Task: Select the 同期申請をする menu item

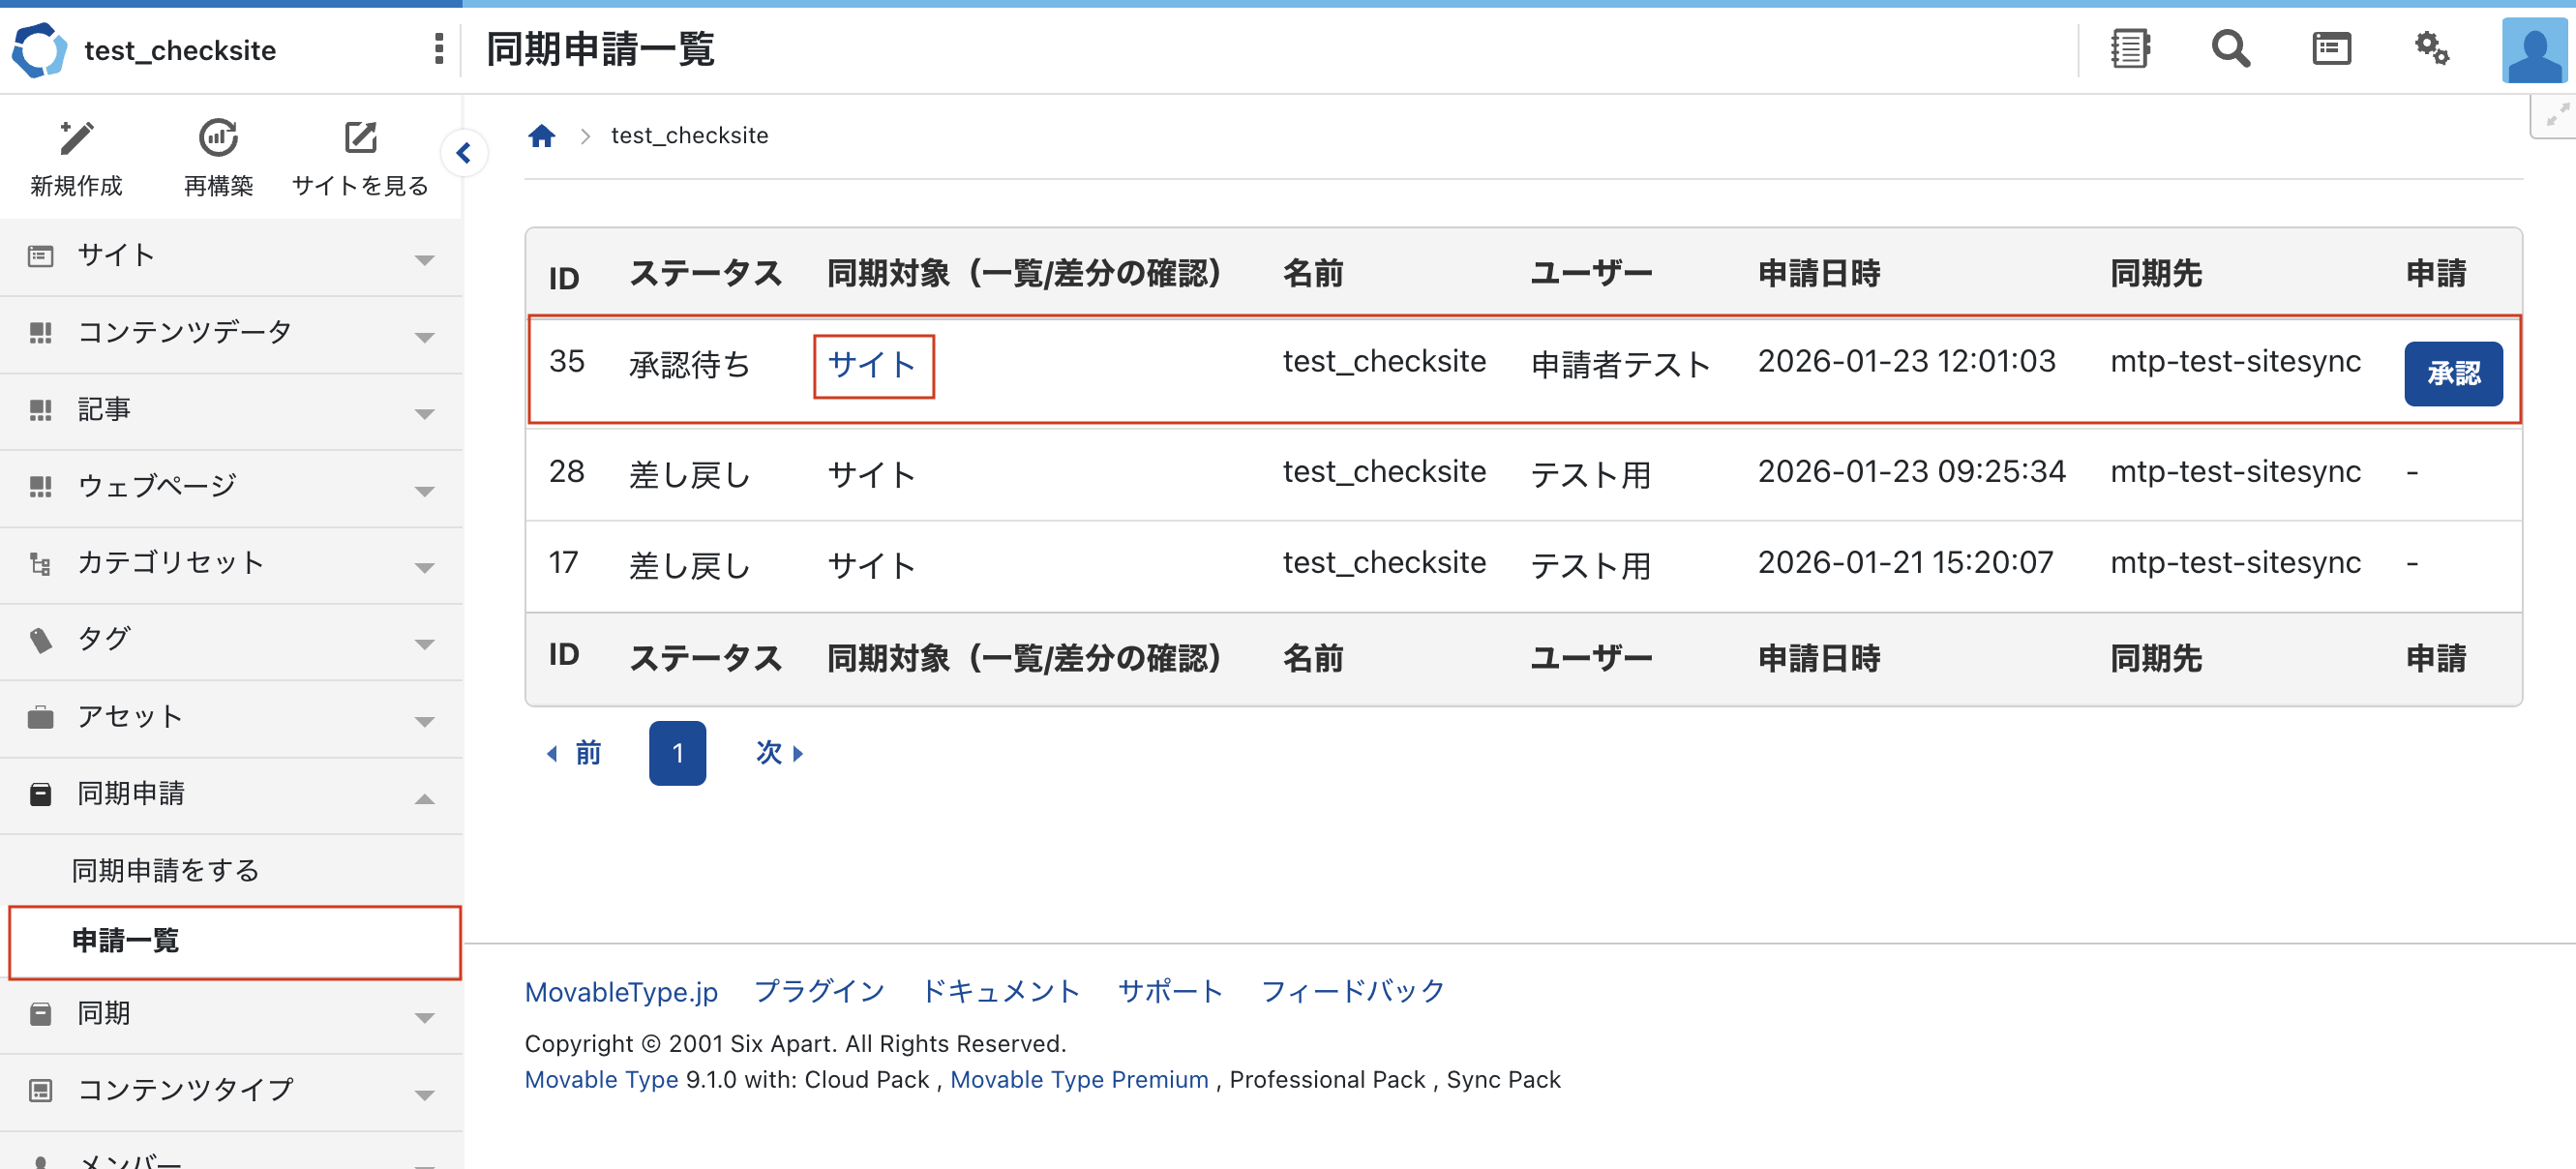Action: click(165, 871)
